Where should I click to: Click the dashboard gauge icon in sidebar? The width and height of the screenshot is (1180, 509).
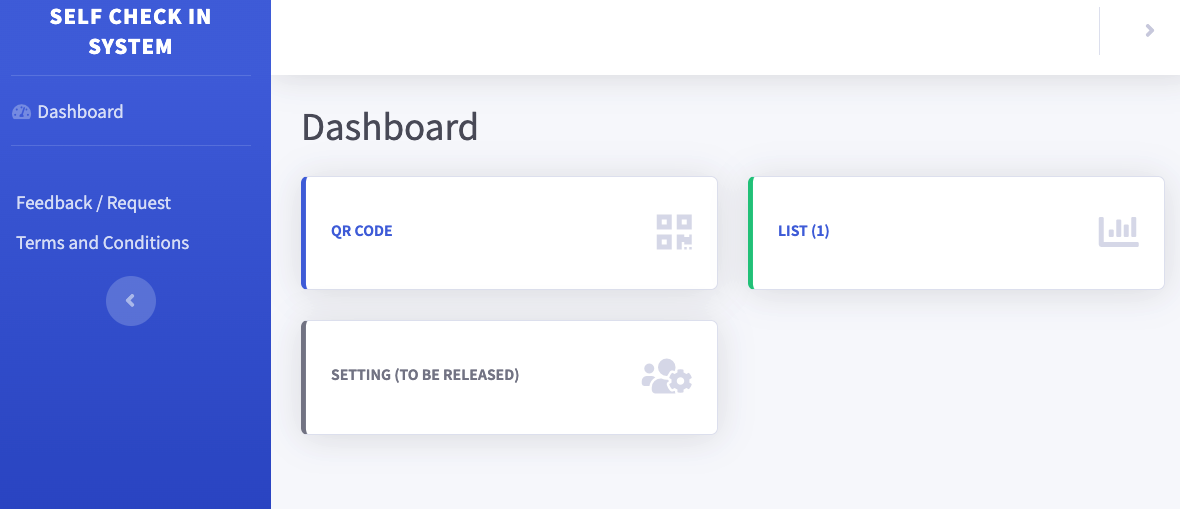pos(21,112)
